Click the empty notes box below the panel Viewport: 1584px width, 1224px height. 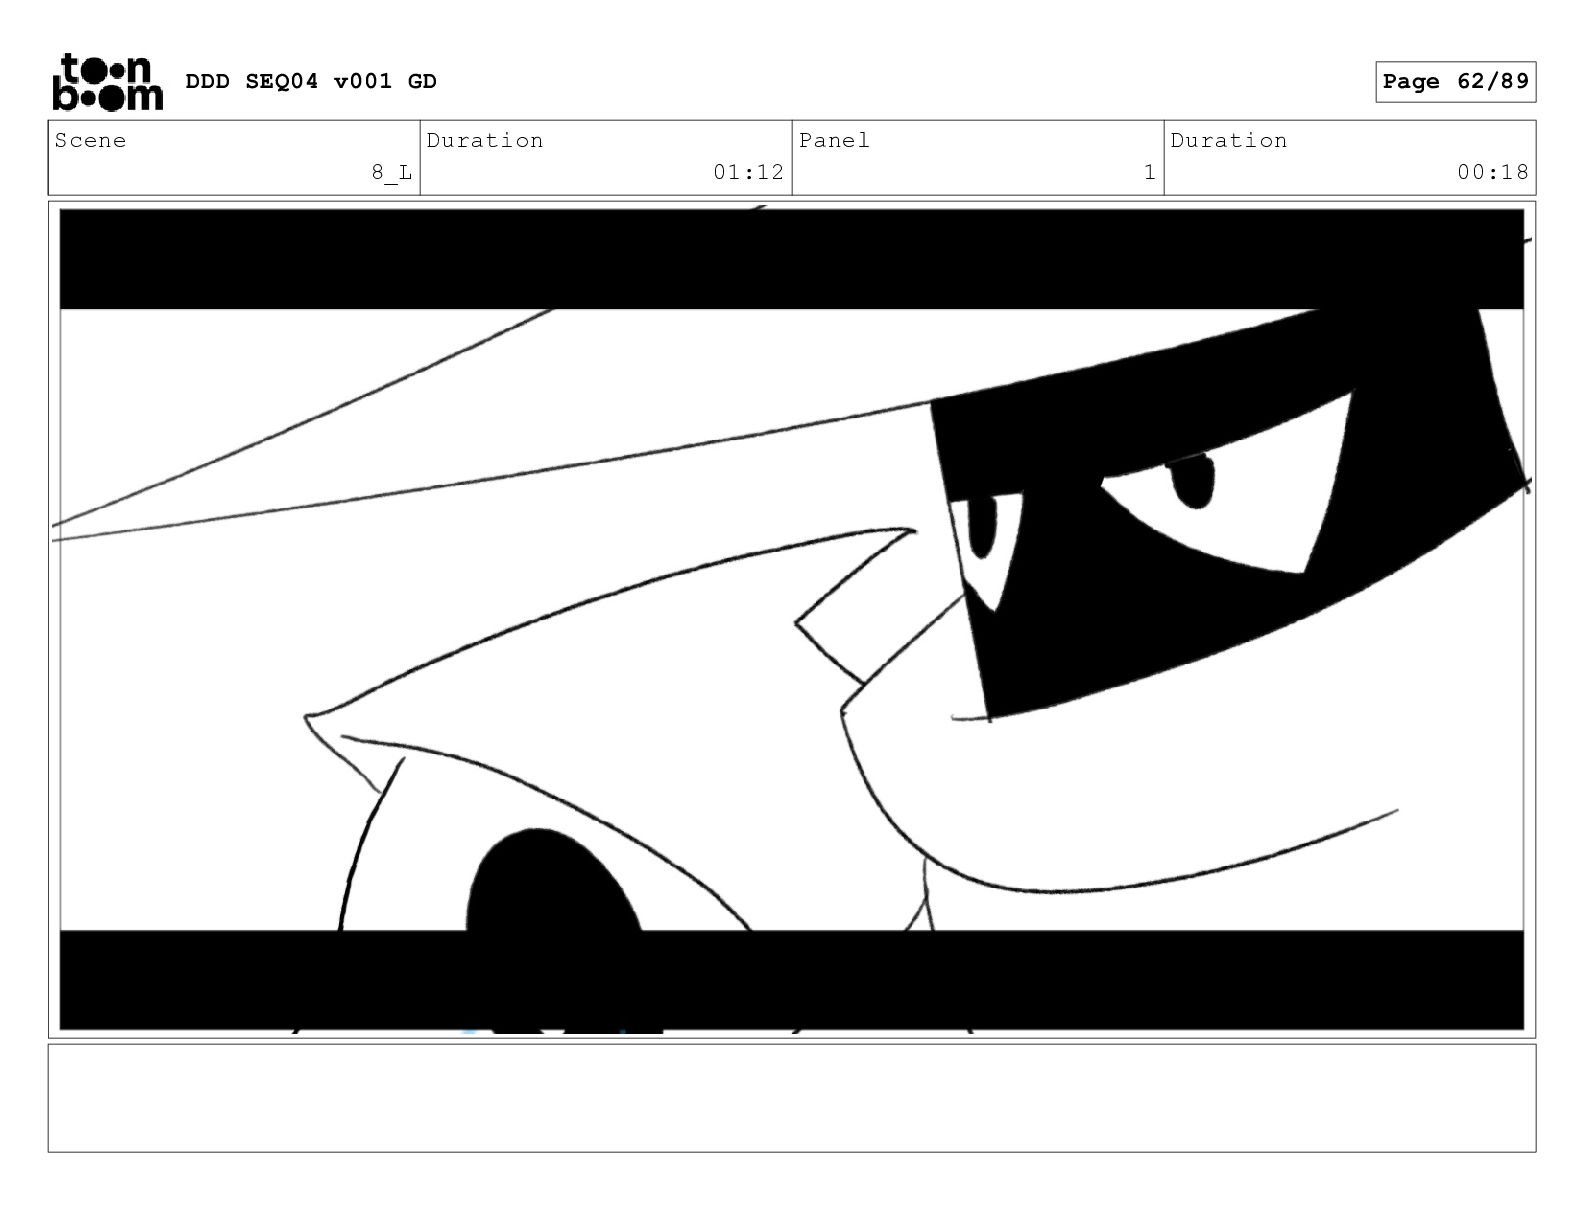(792, 1098)
